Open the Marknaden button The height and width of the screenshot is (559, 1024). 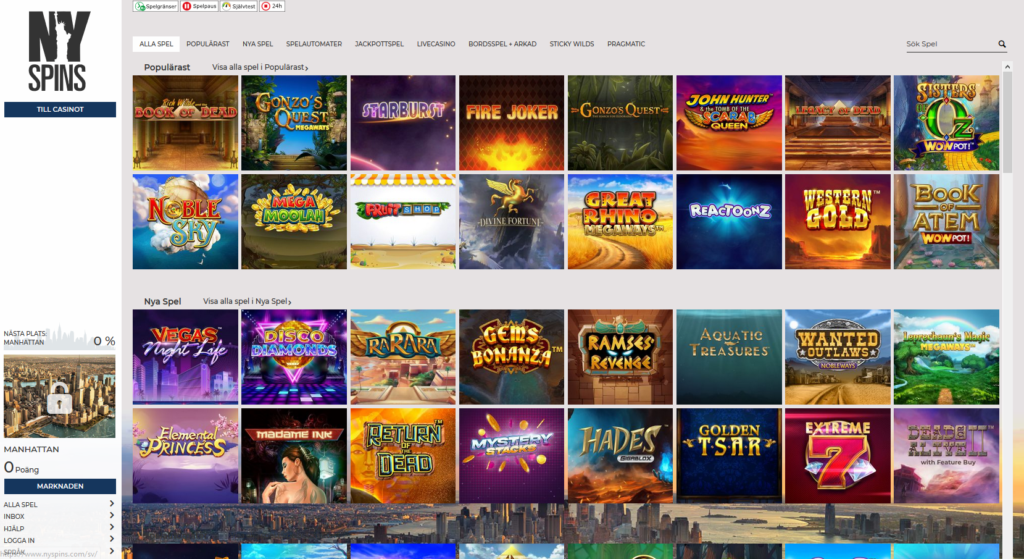(x=60, y=486)
